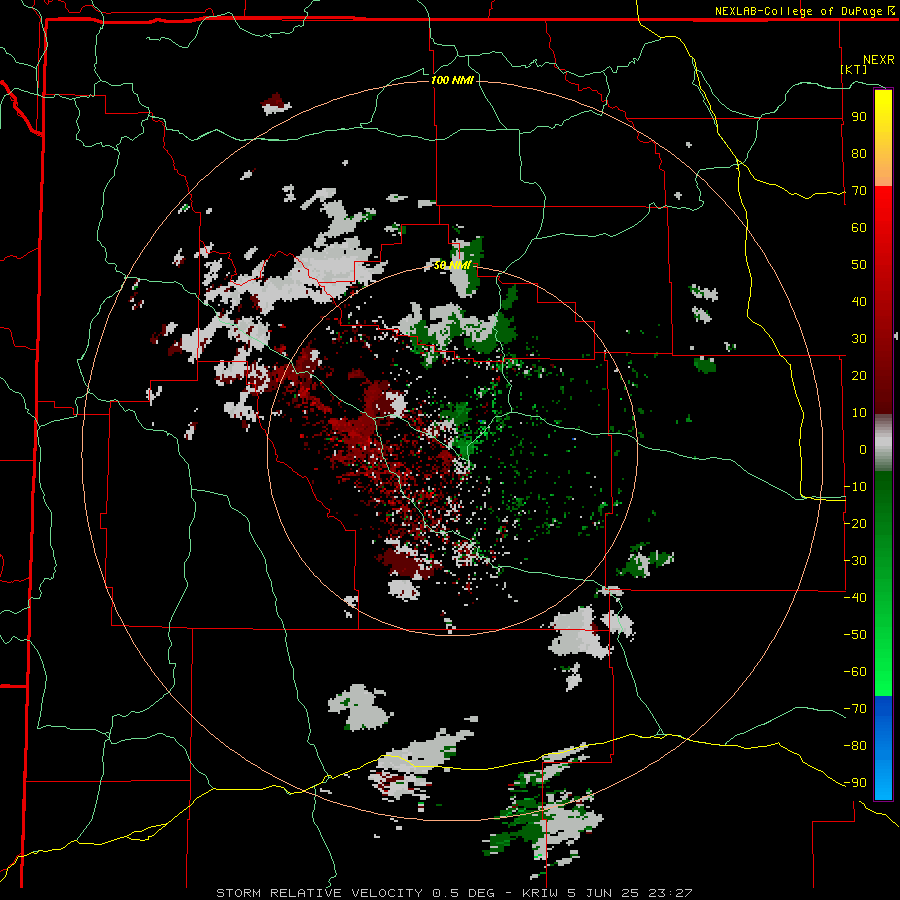Click the -90 value on the velocity scale
Viewport: 900px width, 900px height.
[x=855, y=783]
